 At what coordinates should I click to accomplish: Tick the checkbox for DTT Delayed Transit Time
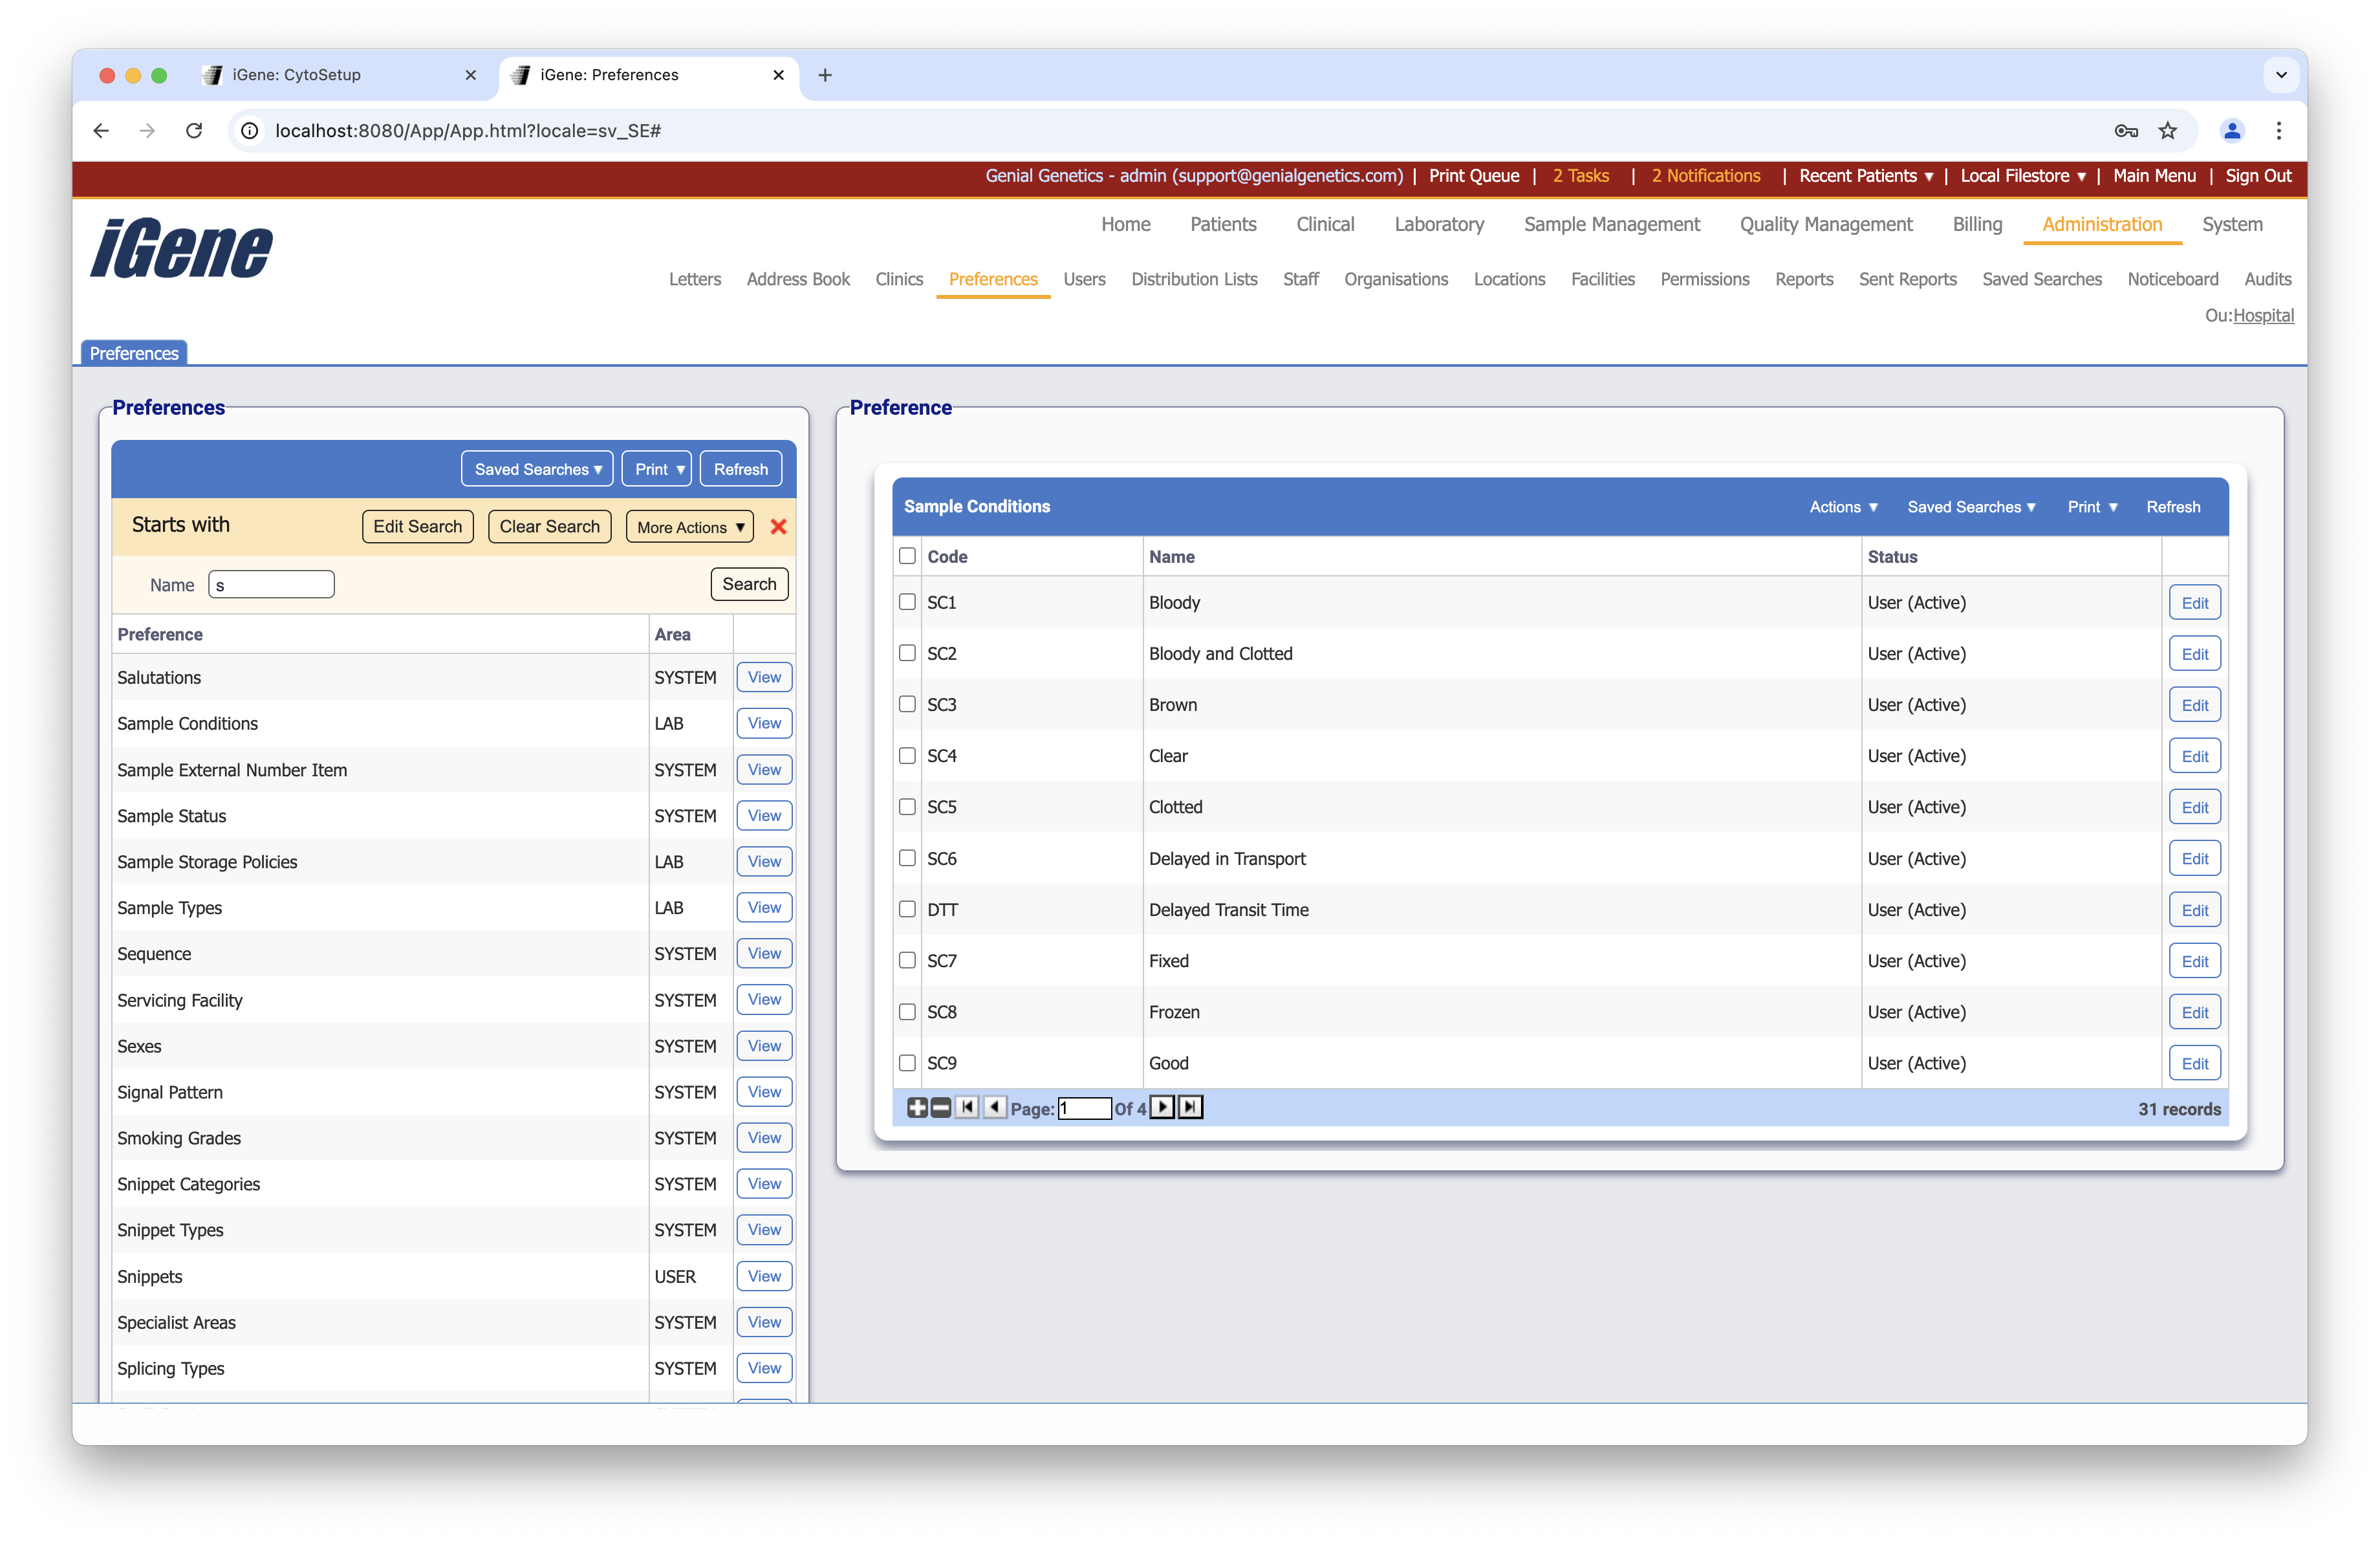(x=907, y=909)
